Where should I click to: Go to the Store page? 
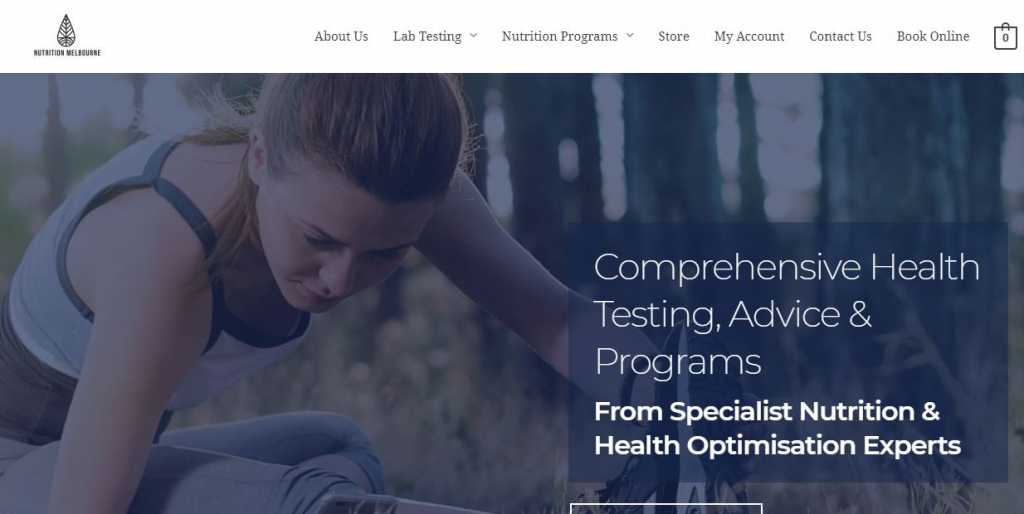(x=673, y=37)
